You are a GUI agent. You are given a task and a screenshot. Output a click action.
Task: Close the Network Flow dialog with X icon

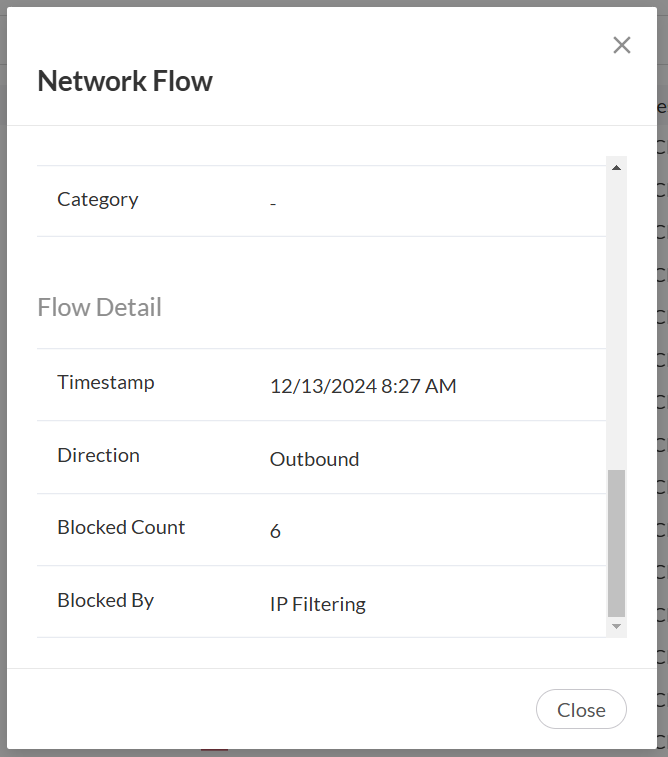coord(622,45)
